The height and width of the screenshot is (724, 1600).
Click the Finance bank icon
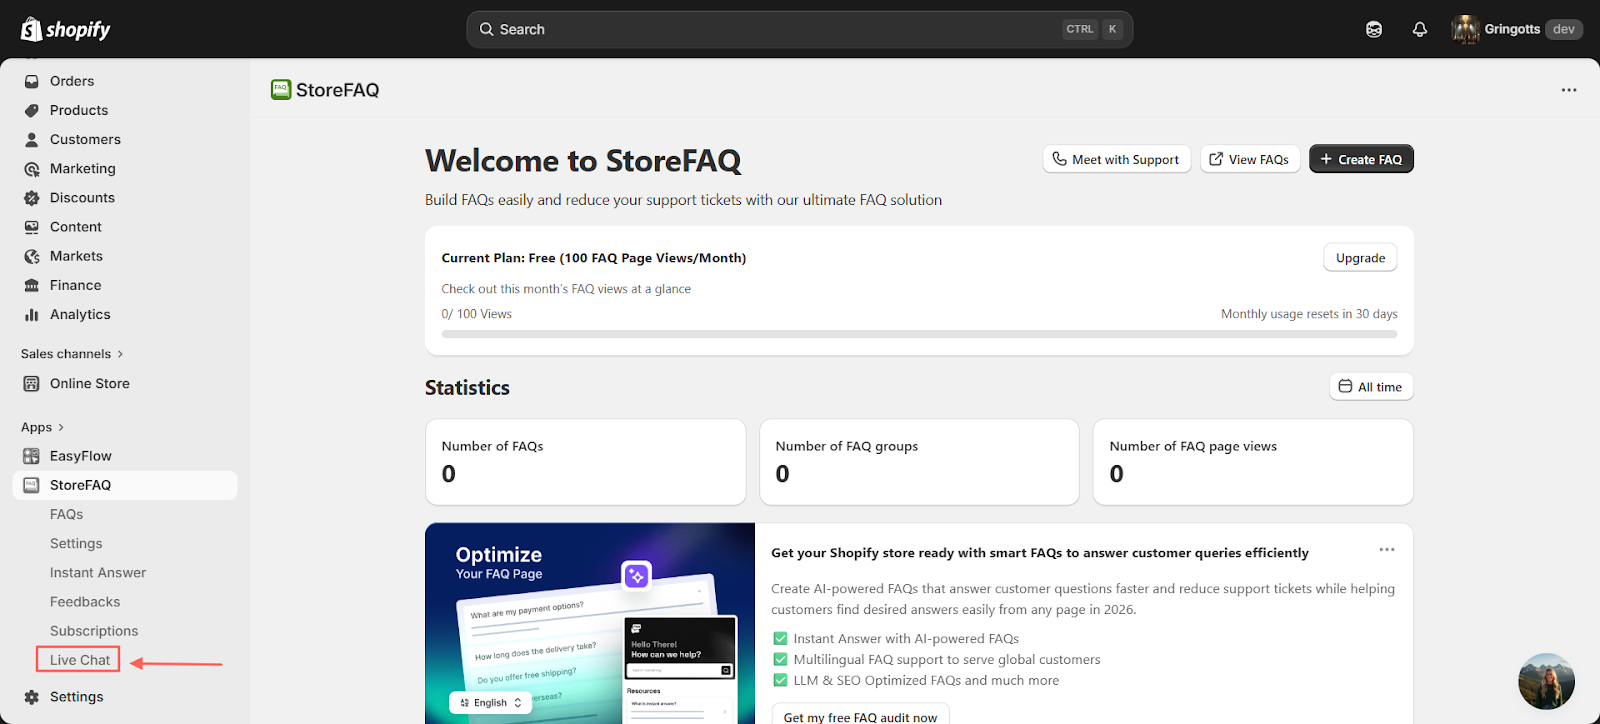pos(32,285)
